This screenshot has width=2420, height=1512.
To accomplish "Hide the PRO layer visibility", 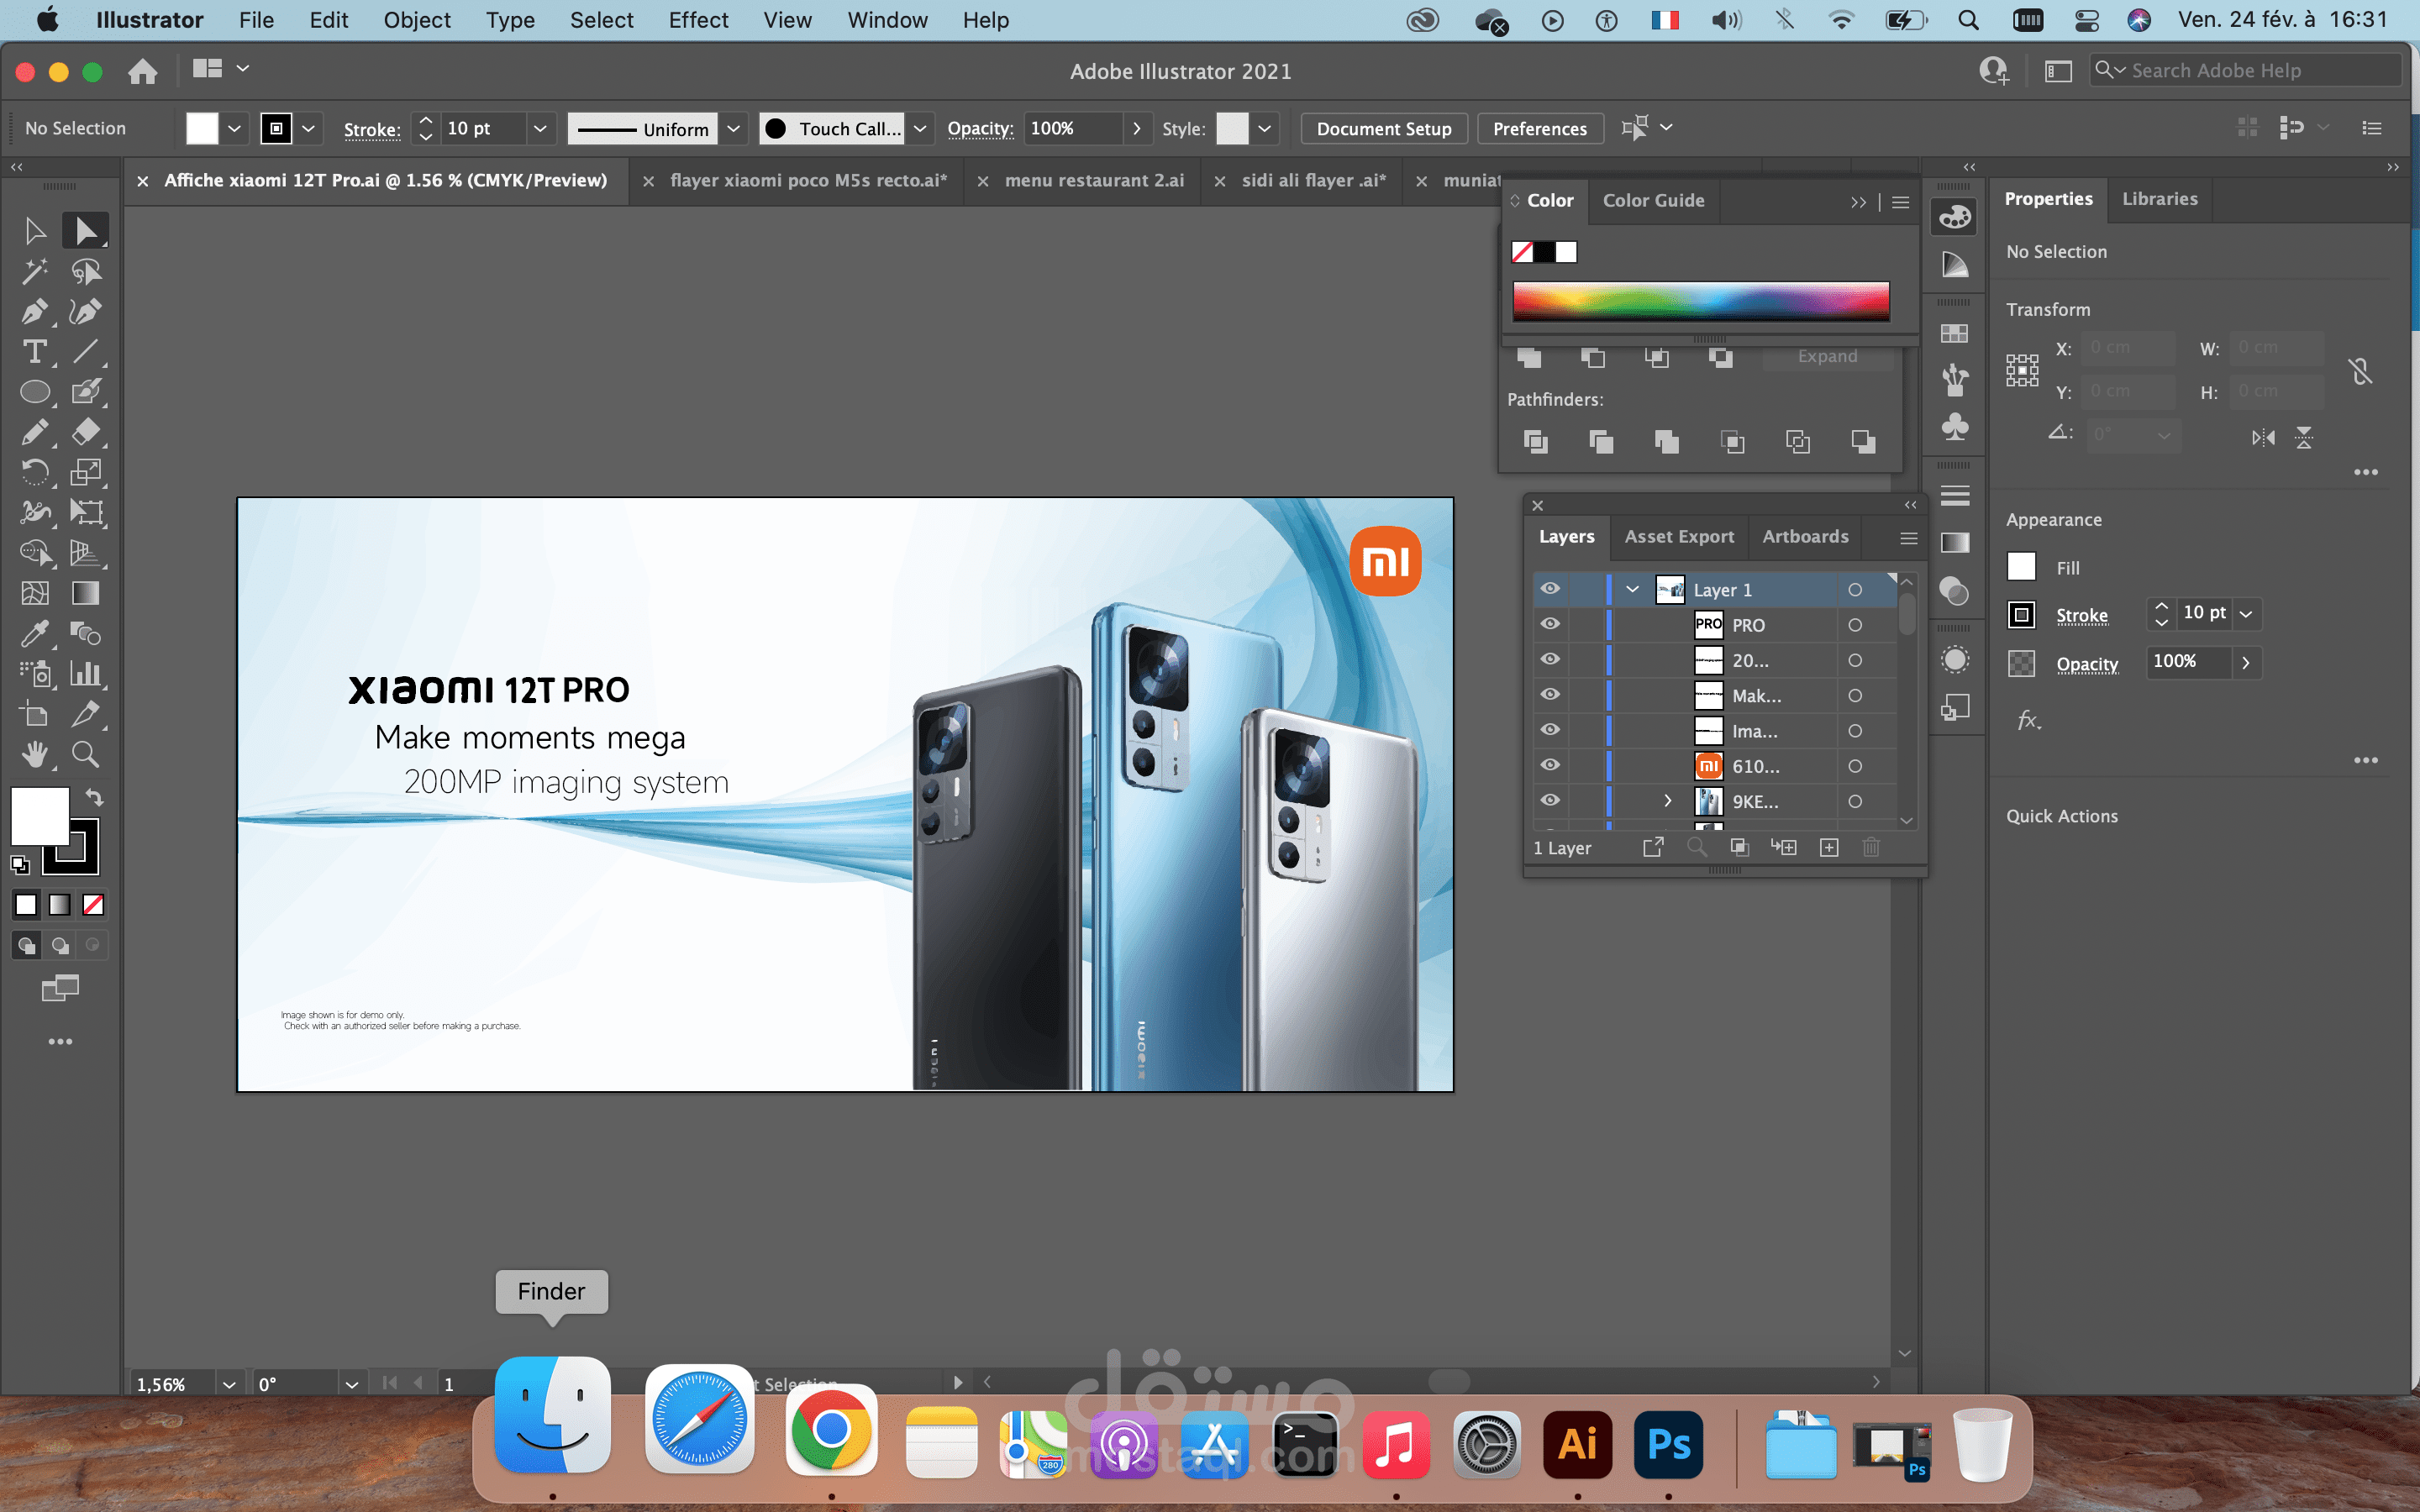I will click(1550, 624).
